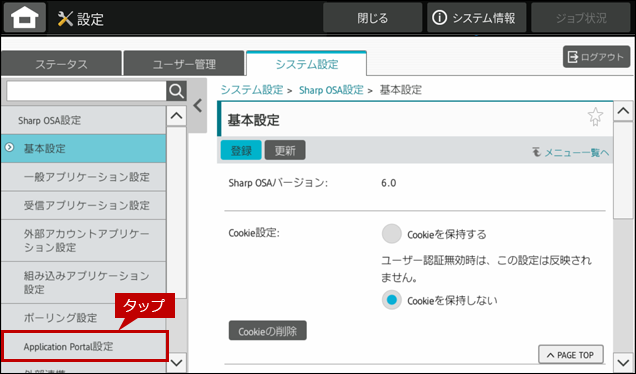
Task: Click main panel scroll down arrow
Action: [x=623, y=362]
